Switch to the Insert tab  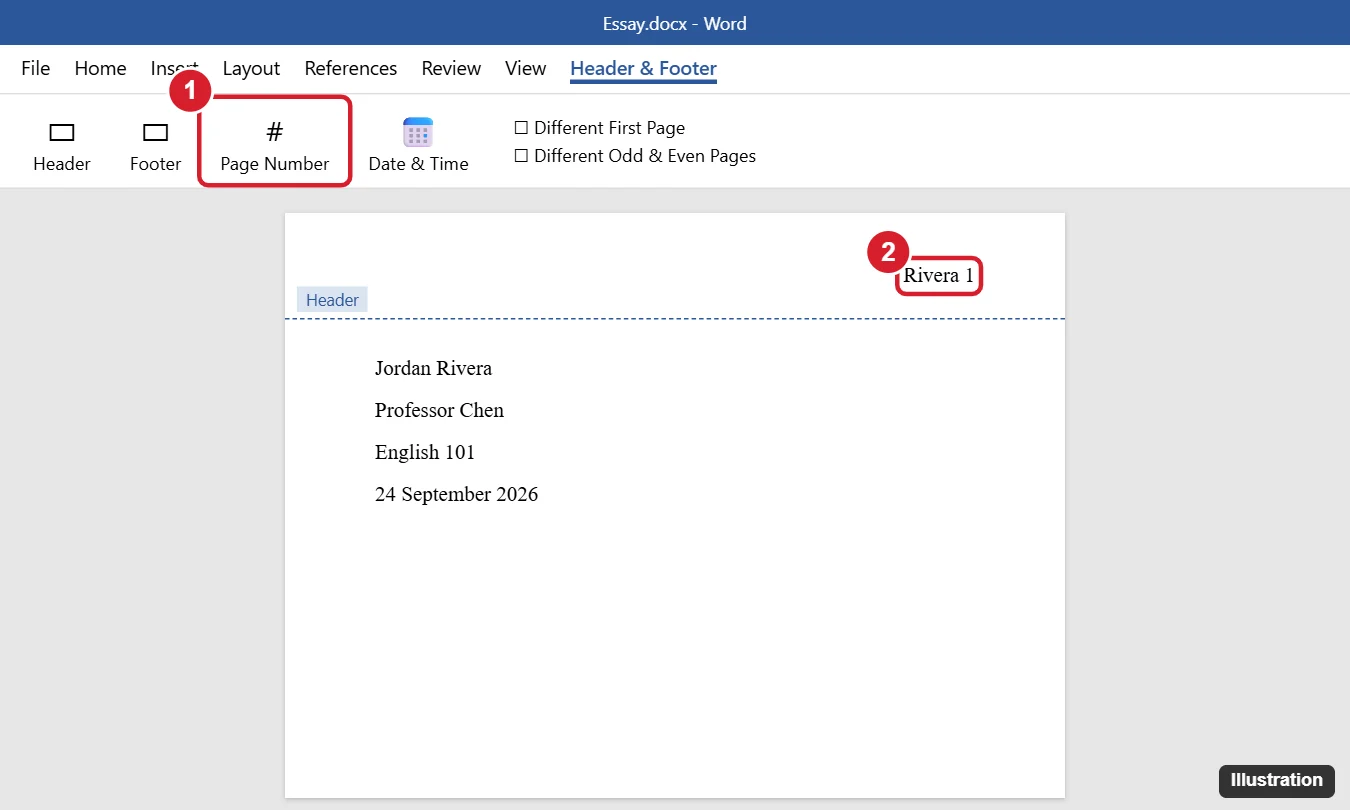pyautogui.click(x=175, y=68)
